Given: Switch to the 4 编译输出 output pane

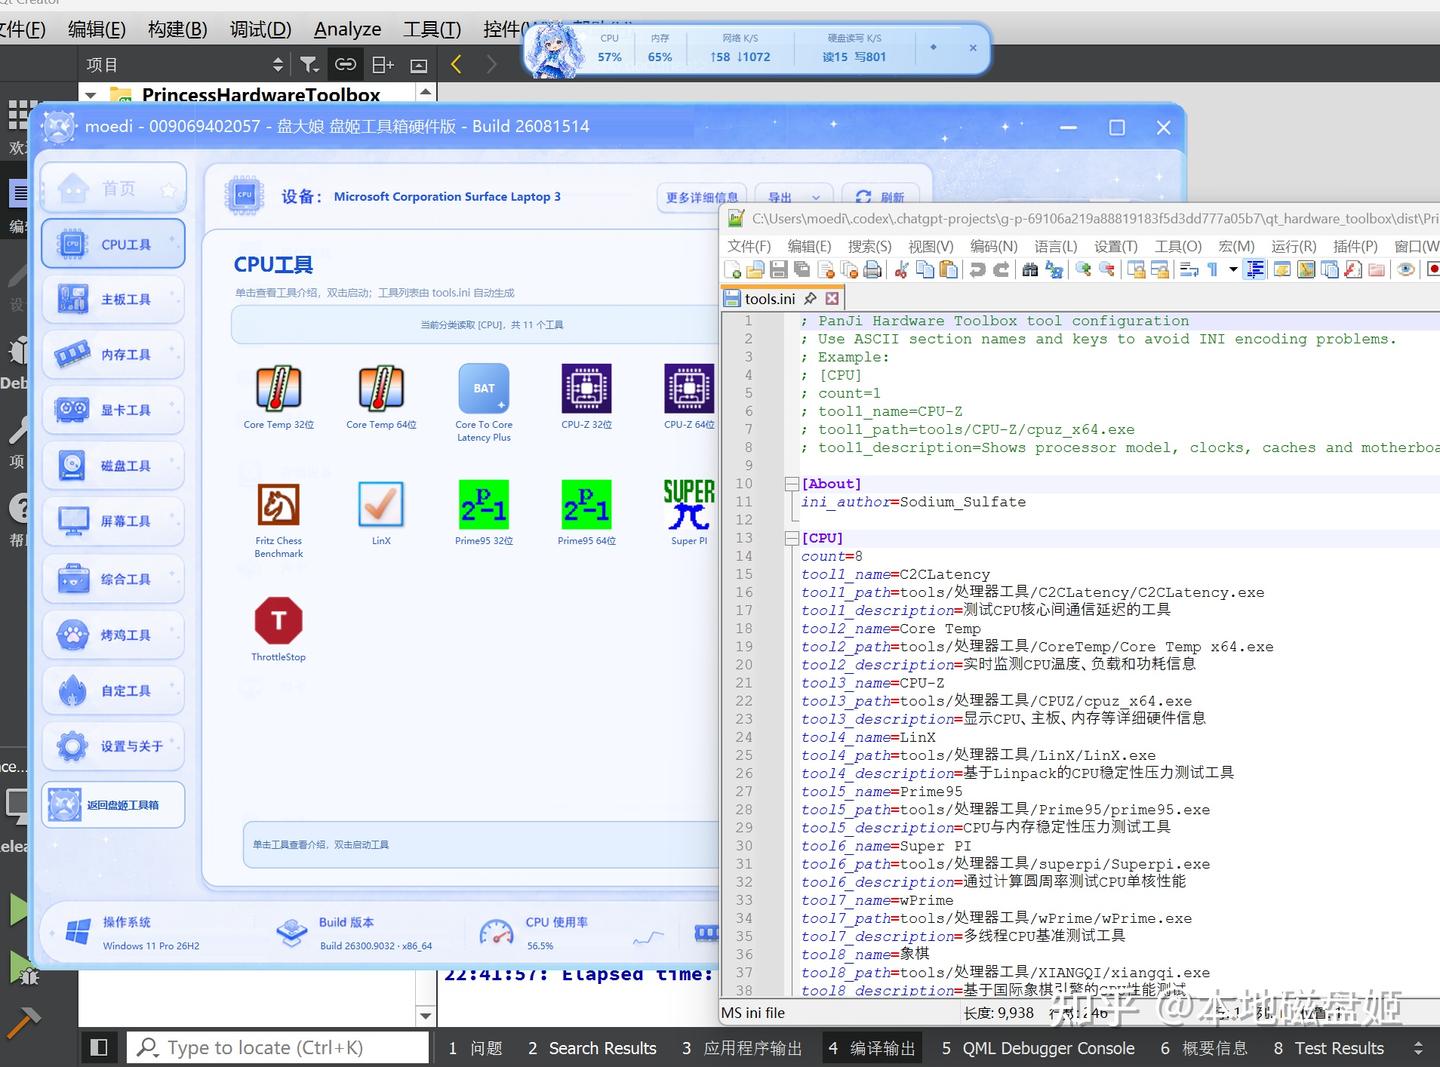Looking at the screenshot, I should 872,1048.
